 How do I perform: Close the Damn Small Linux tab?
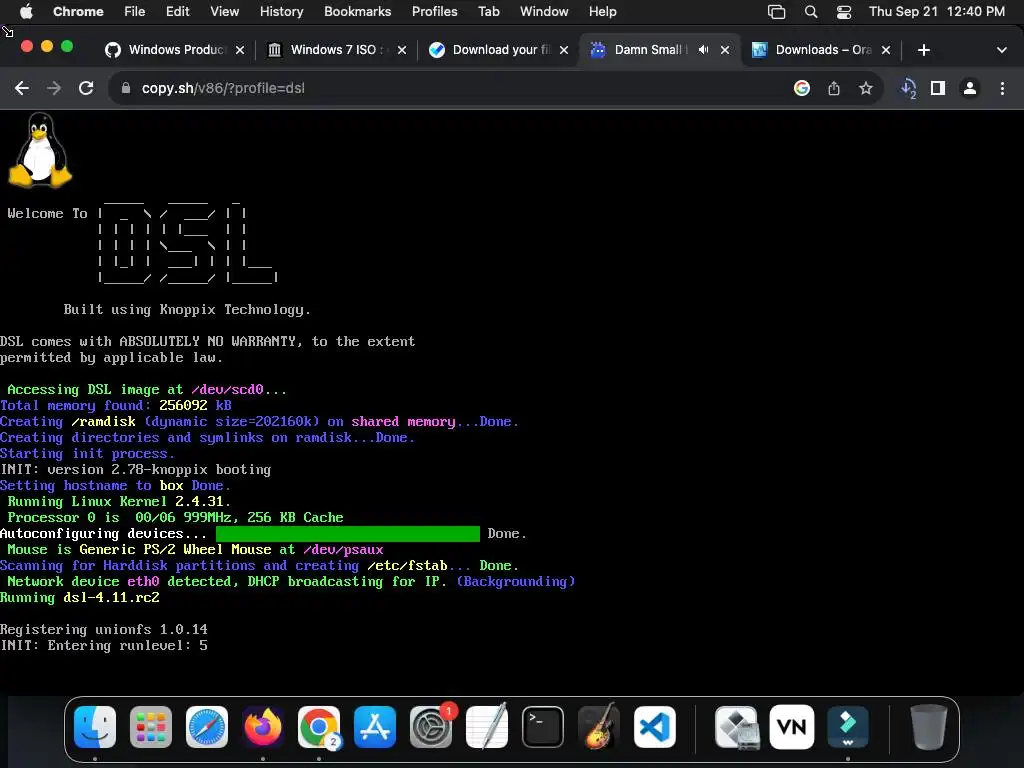(x=724, y=50)
